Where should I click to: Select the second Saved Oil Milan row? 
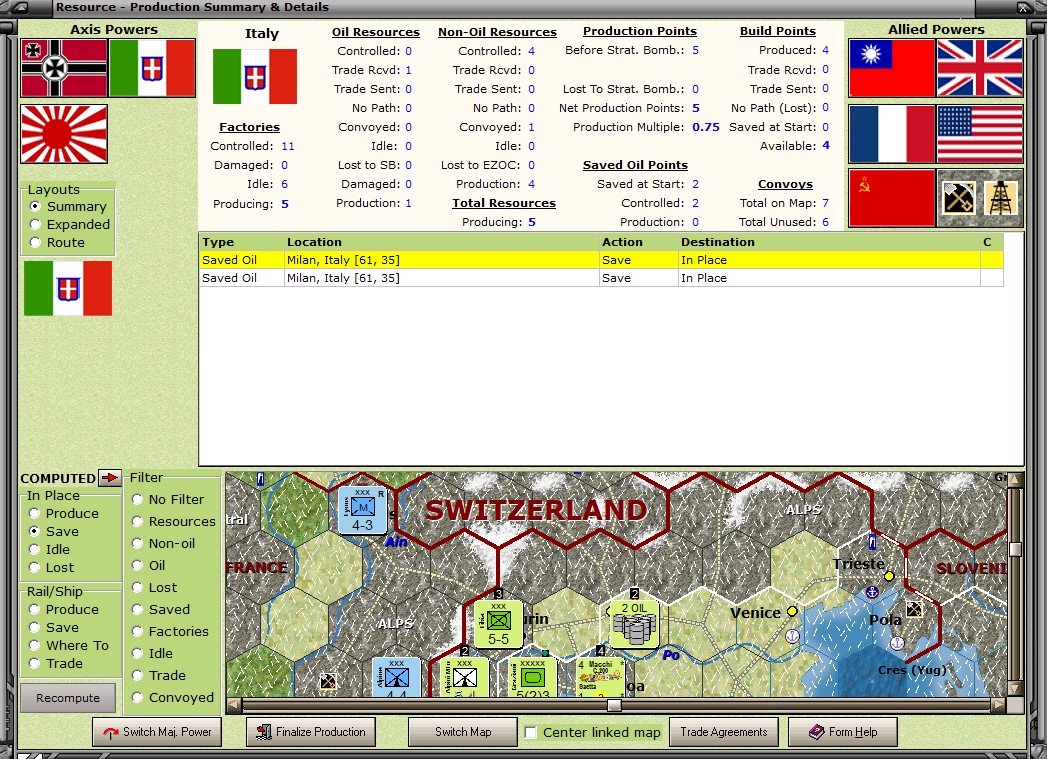(601, 278)
